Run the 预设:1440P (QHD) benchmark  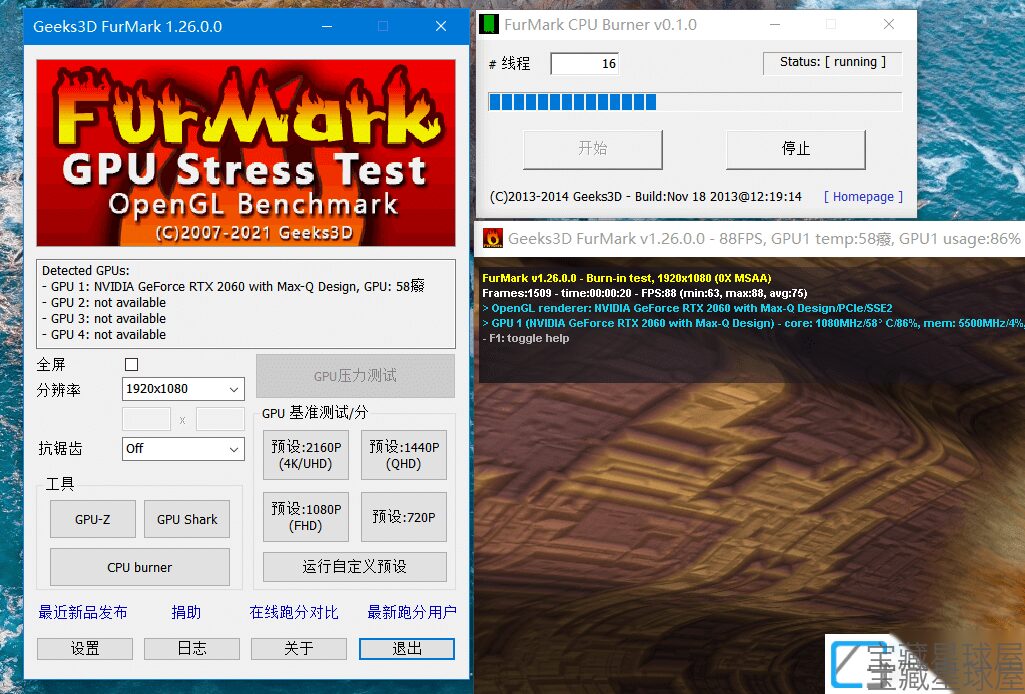pos(404,455)
